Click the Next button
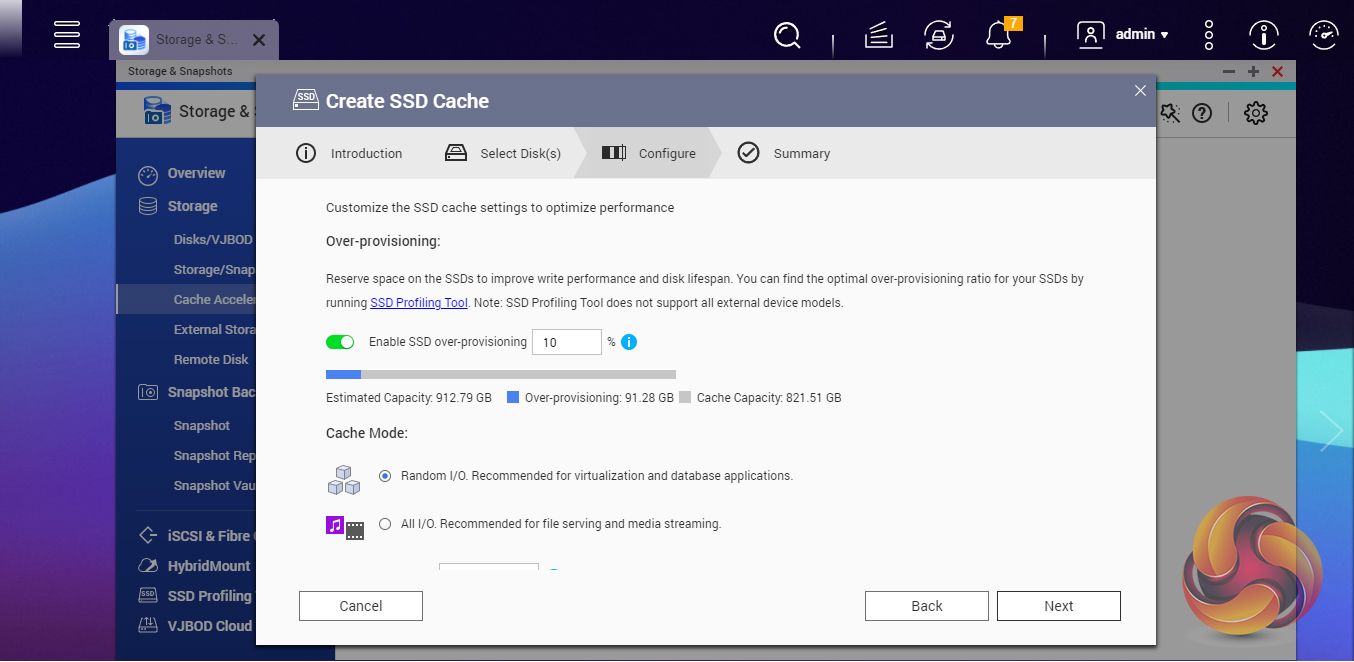This screenshot has height=662, width=1354. tap(1058, 606)
